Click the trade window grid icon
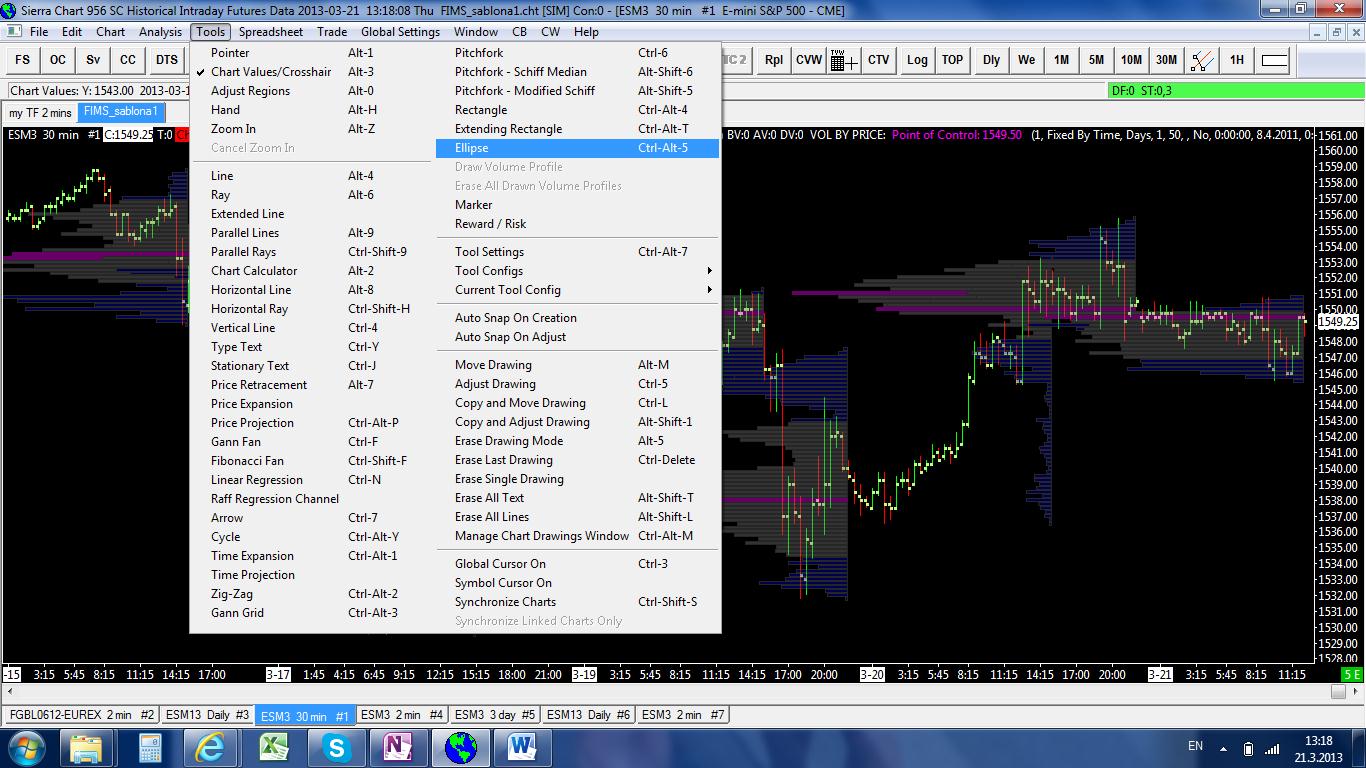 click(x=843, y=60)
